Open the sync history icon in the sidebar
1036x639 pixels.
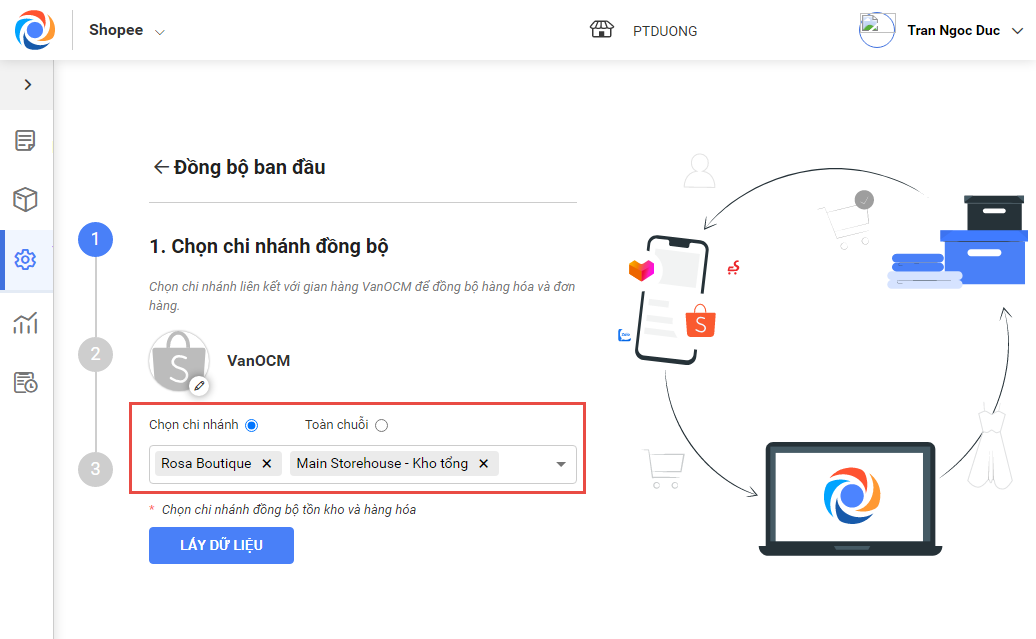pyautogui.click(x=26, y=382)
